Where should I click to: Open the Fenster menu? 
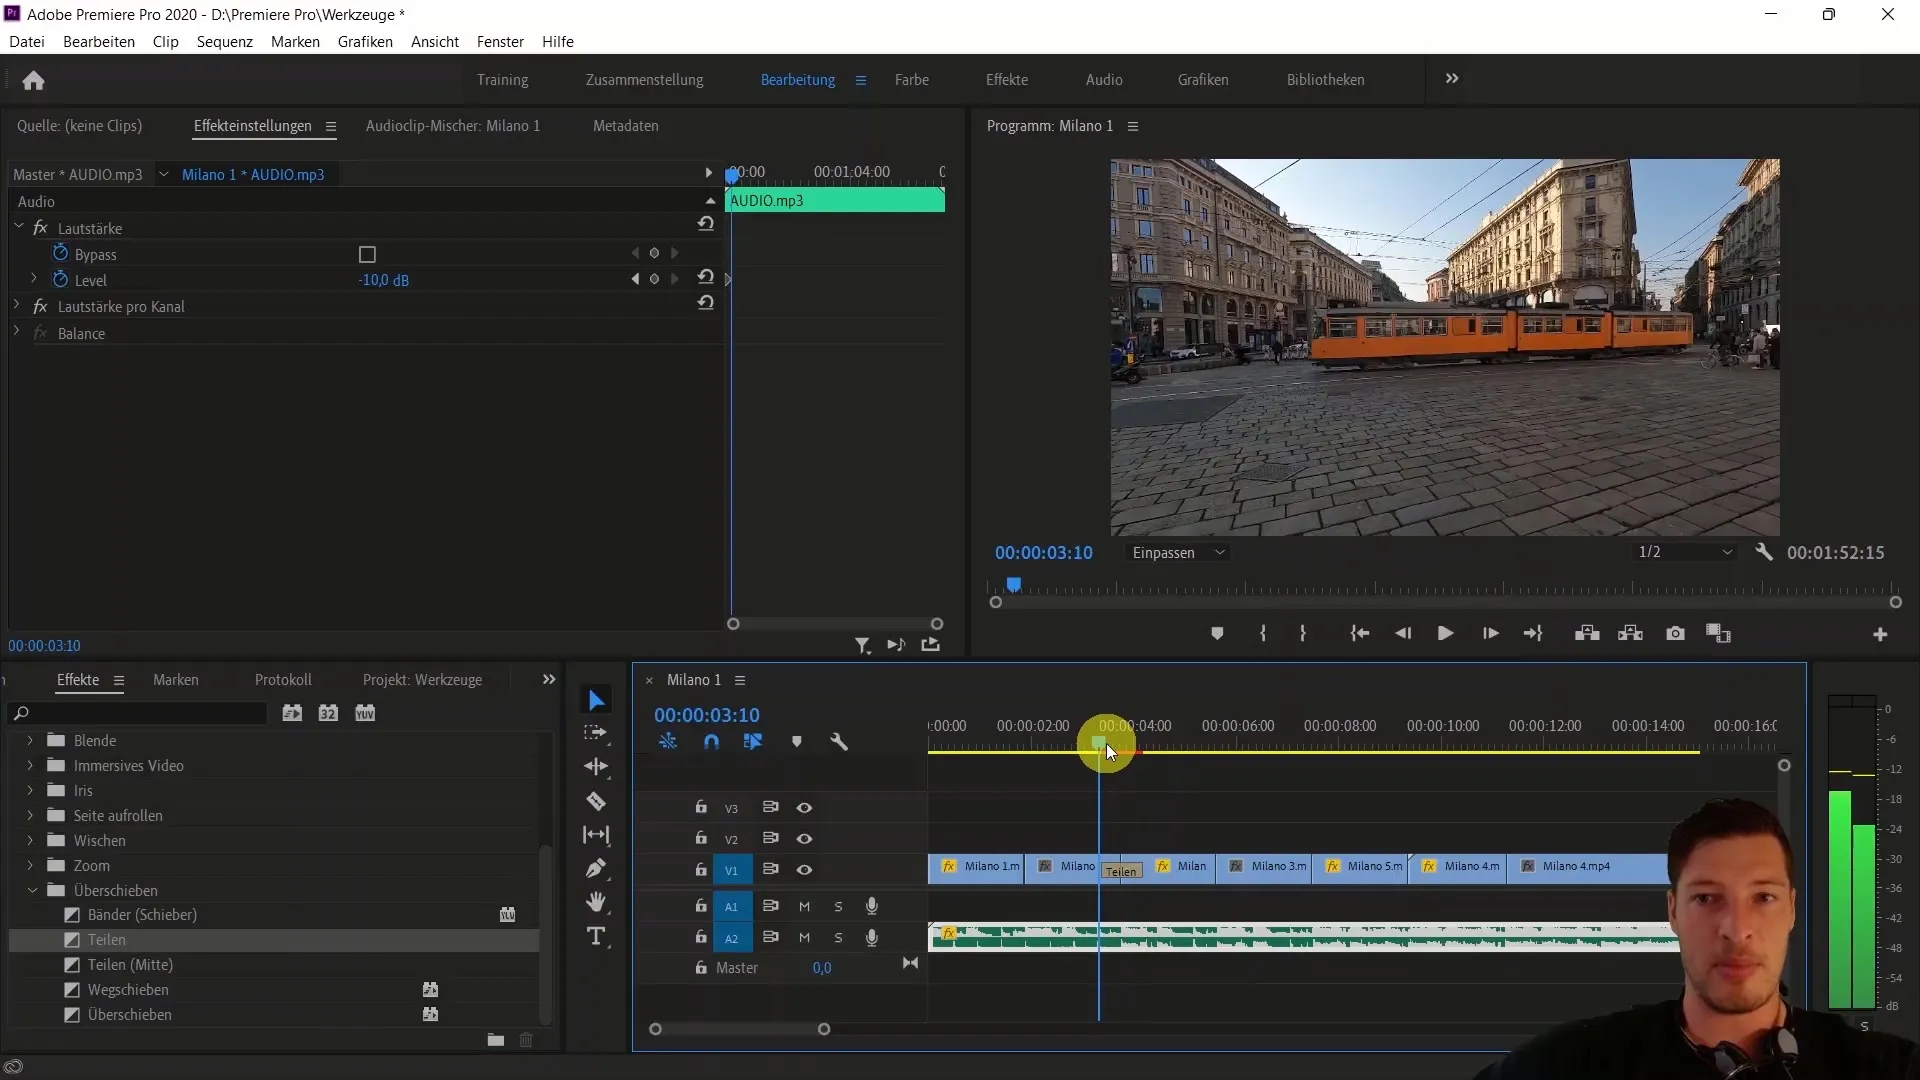tap(500, 42)
